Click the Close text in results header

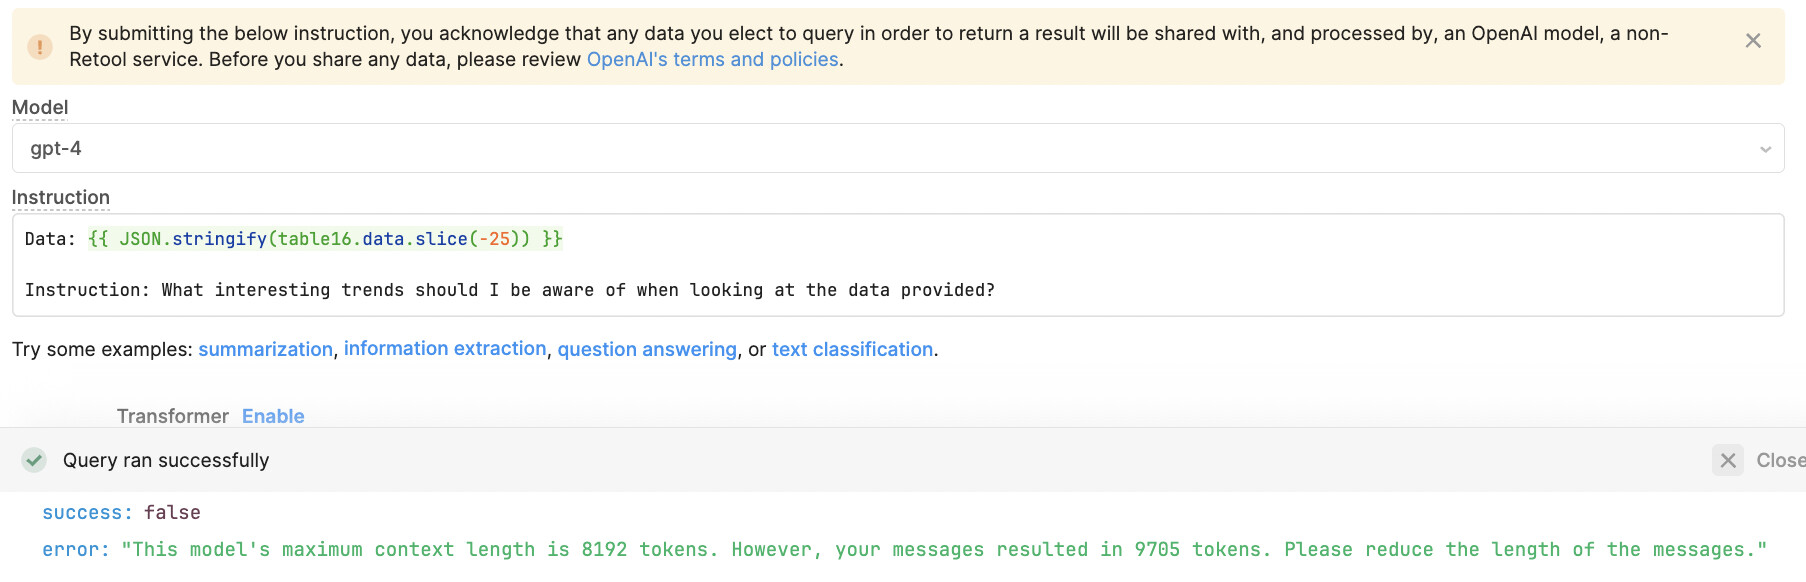[x=1780, y=460]
